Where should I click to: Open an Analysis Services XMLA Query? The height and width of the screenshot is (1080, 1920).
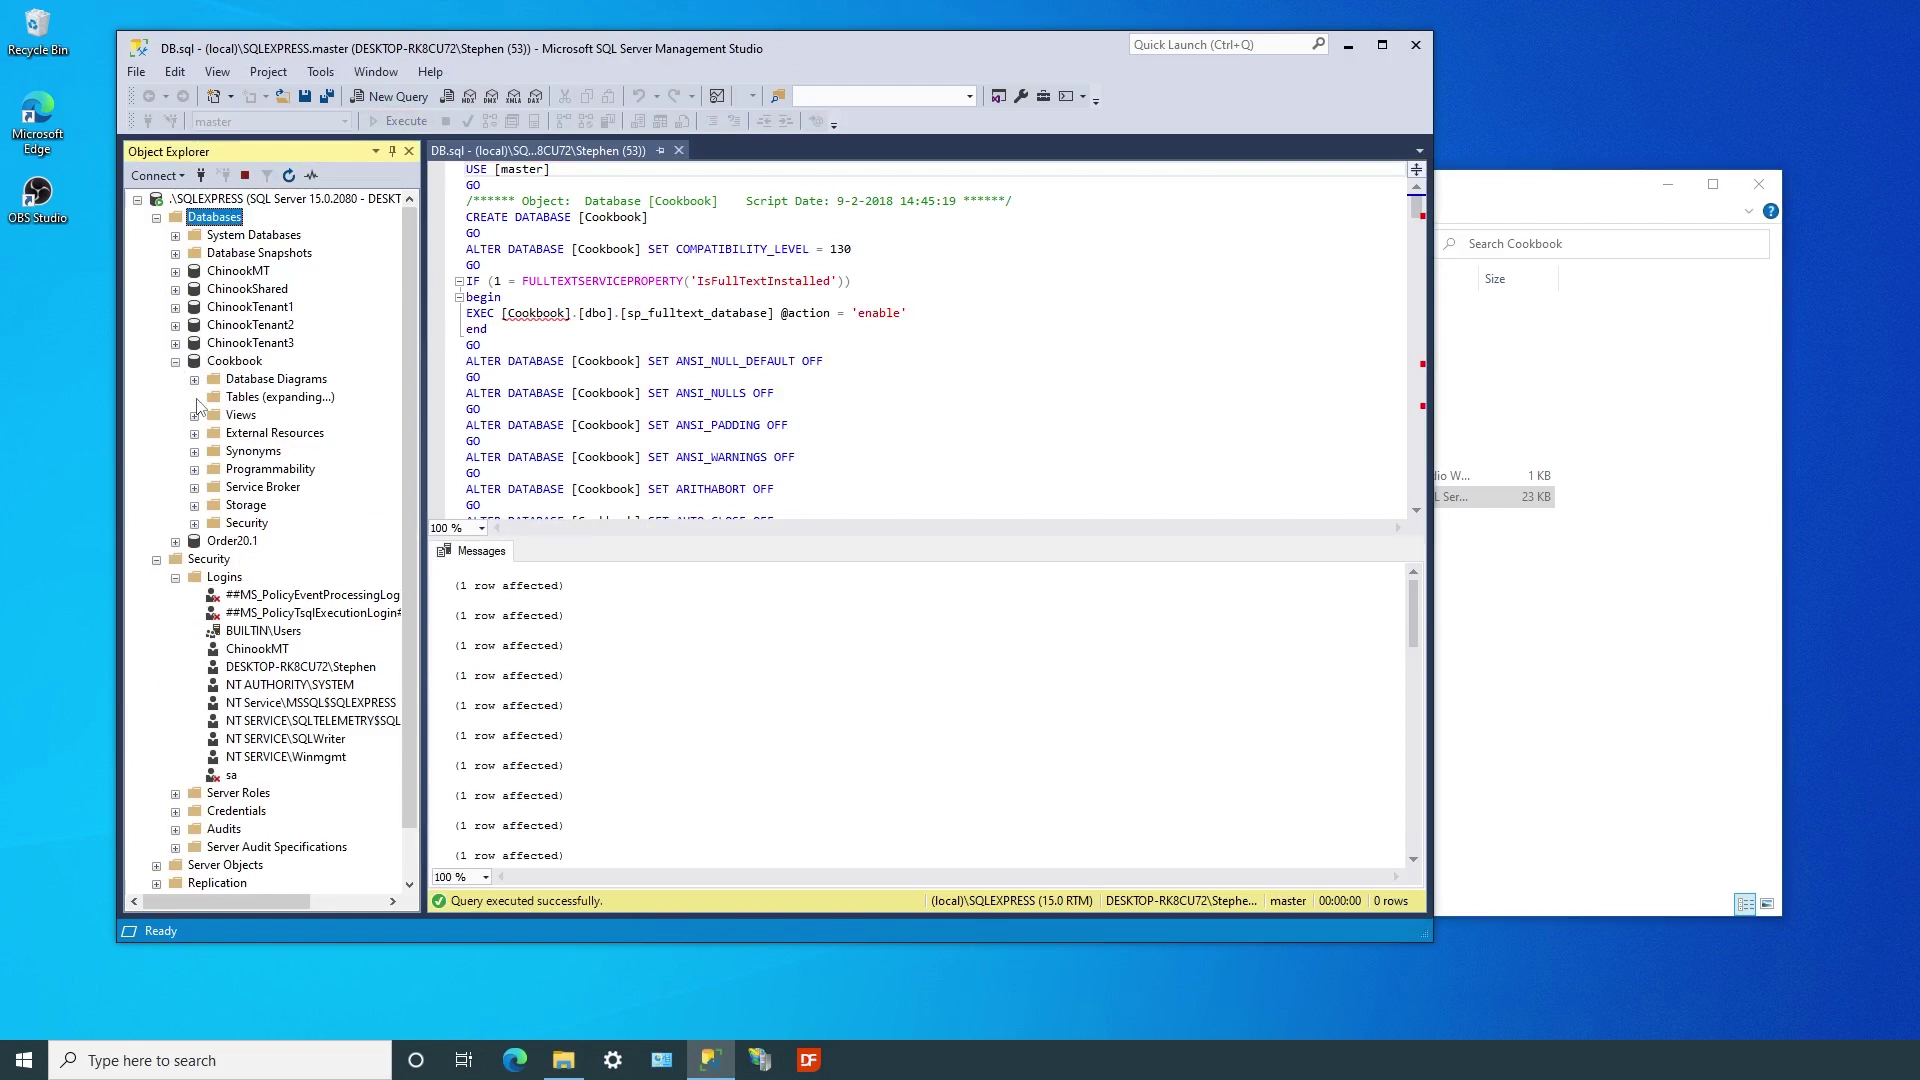(x=513, y=96)
